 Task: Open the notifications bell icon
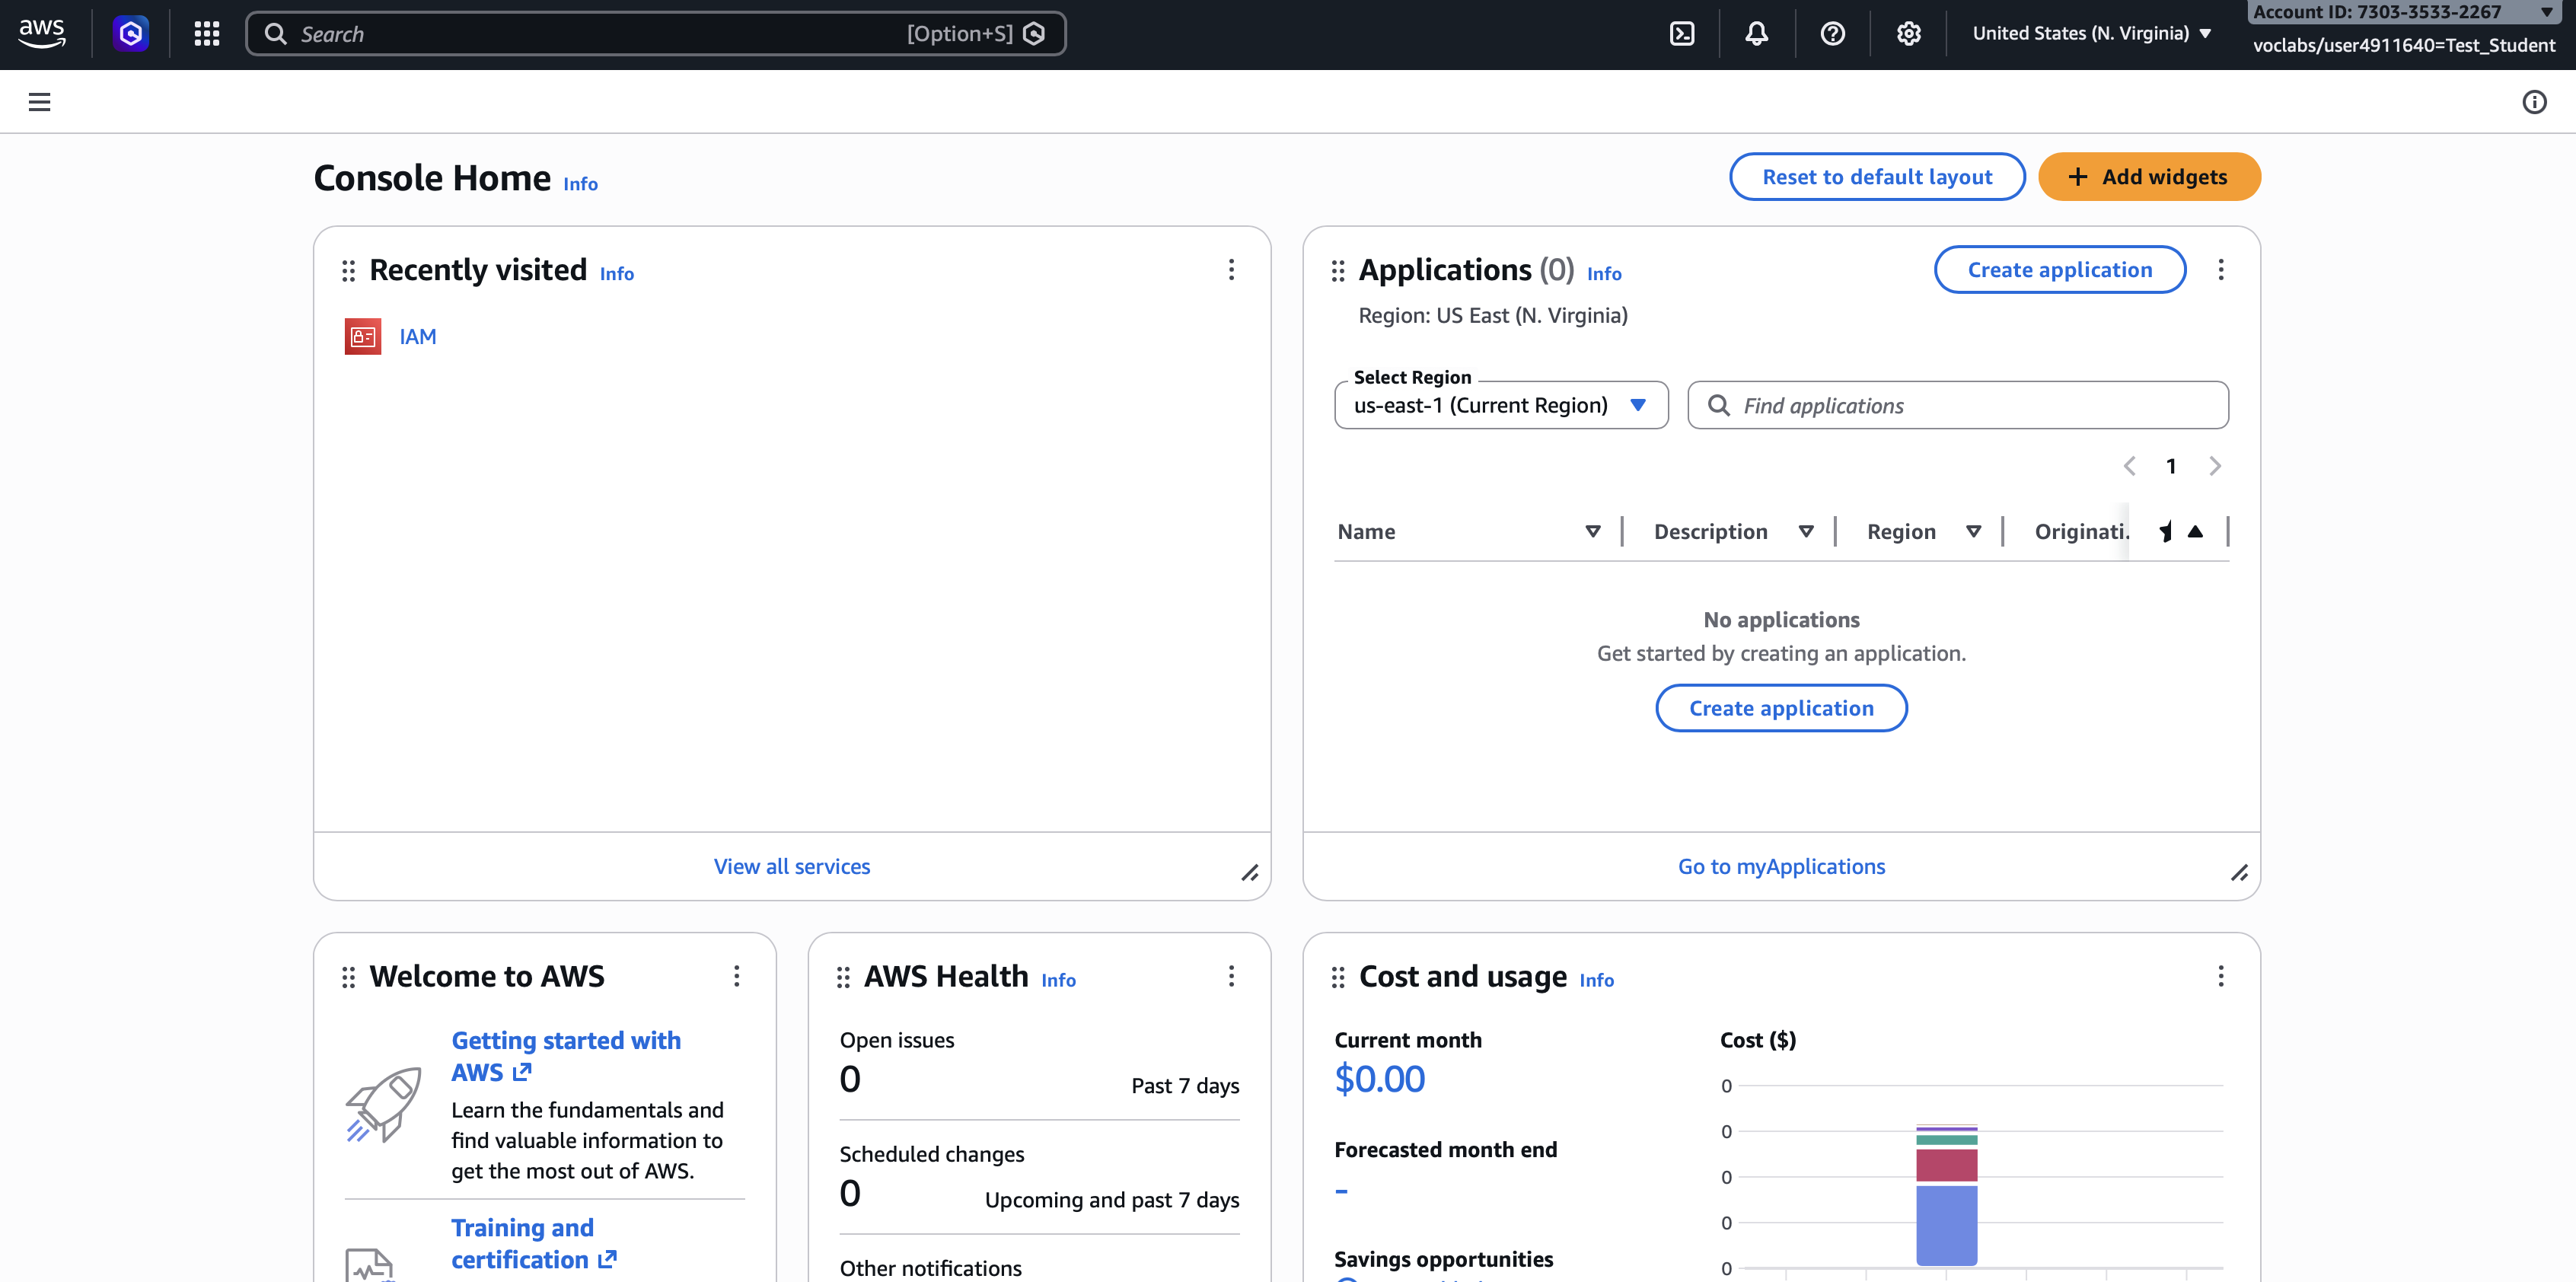pos(1756,33)
